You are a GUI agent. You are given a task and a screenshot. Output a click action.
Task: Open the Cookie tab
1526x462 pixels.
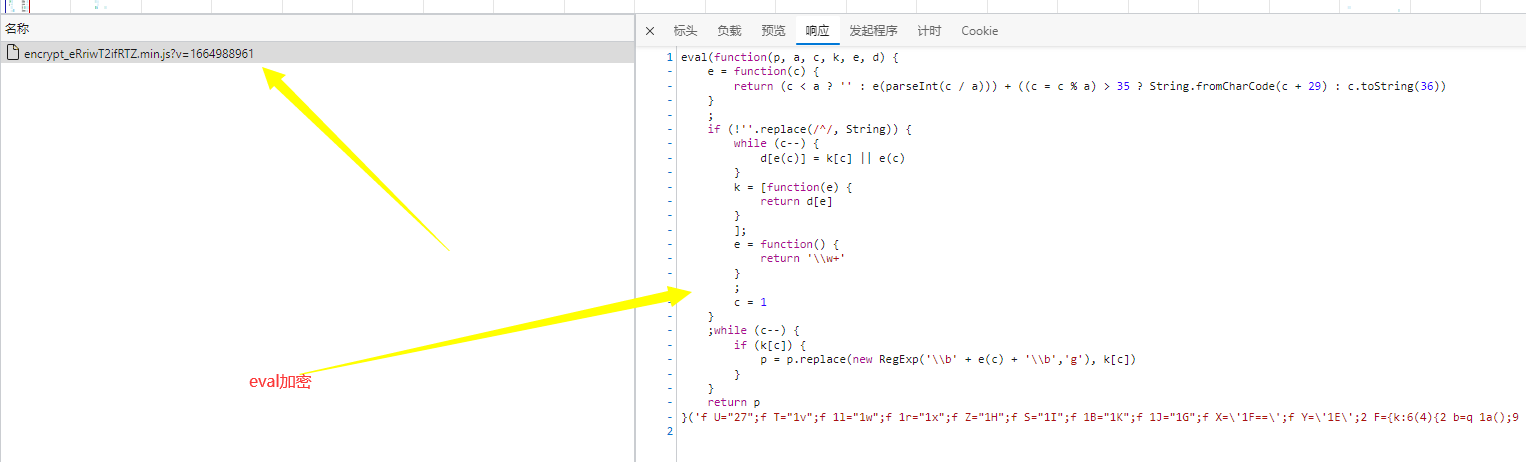click(x=979, y=31)
